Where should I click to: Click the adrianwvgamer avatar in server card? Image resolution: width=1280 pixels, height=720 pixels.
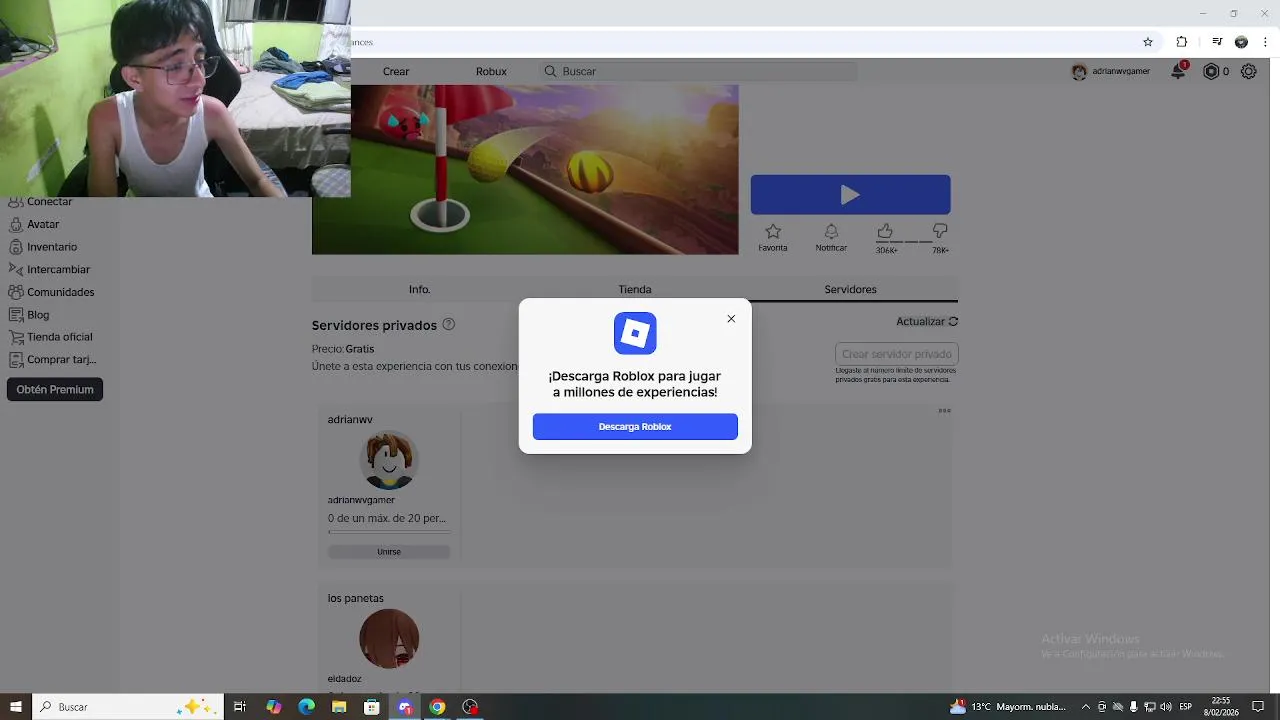pyautogui.click(x=389, y=460)
